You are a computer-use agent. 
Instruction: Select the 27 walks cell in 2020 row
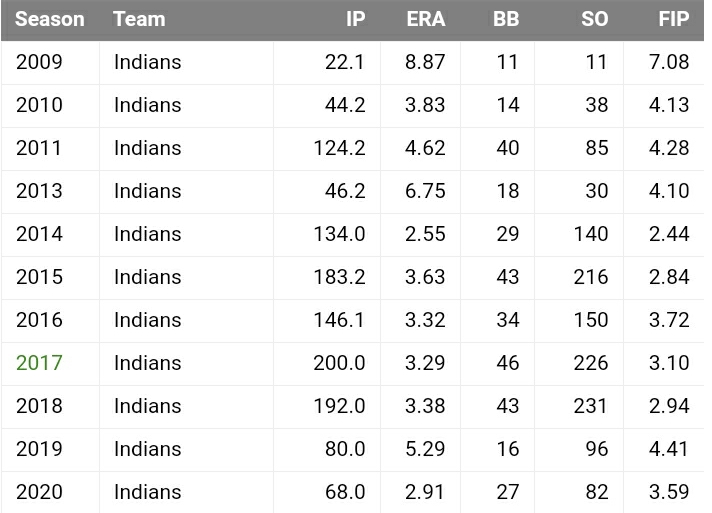point(508,492)
